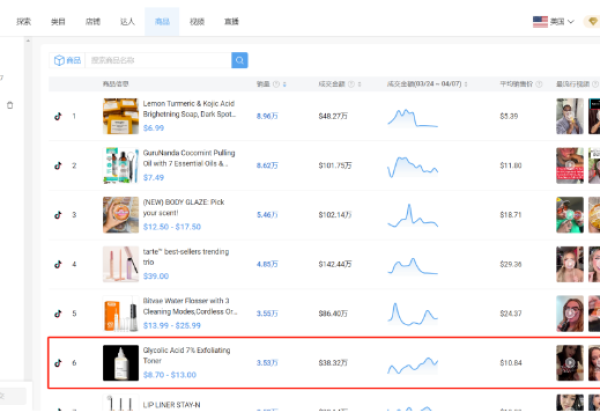Image resolution: width=600 pixels, height=420 pixels.
Task: Click the 8.96万 sales value
Action: [267, 116]
